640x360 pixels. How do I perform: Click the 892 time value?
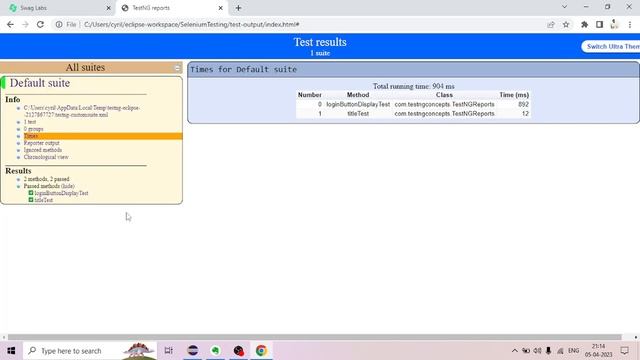(523, 104)
